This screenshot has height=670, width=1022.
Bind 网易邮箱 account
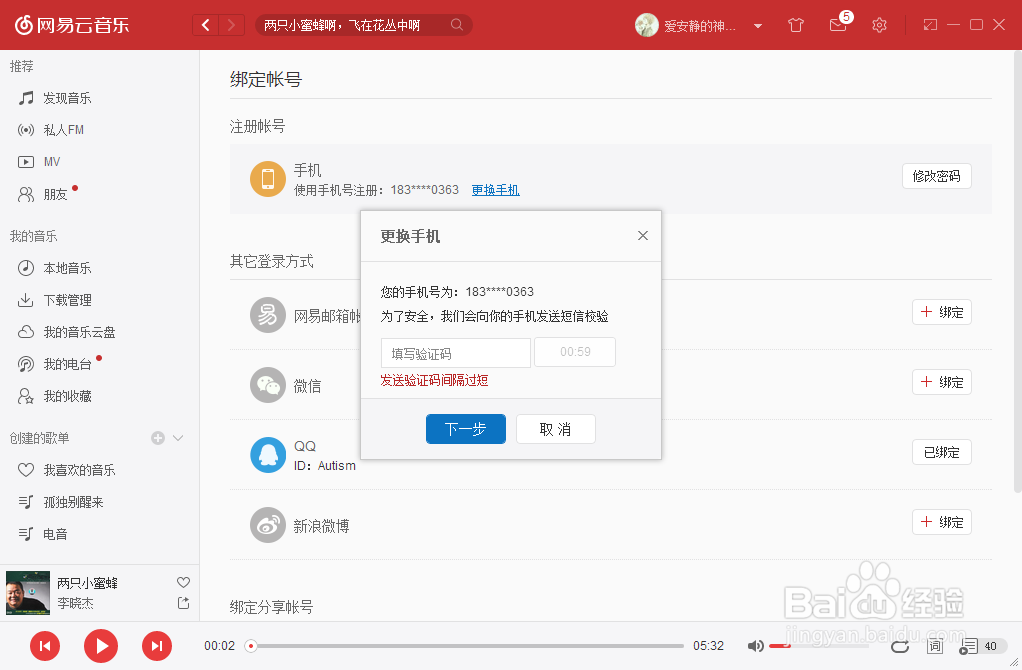[942, 312]
